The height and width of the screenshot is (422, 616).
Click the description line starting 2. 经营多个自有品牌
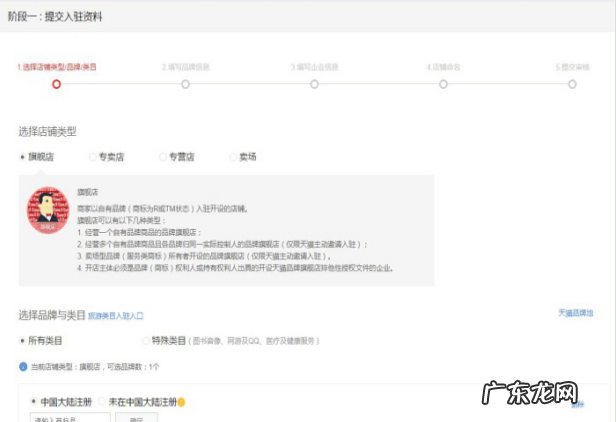[222, 244]
